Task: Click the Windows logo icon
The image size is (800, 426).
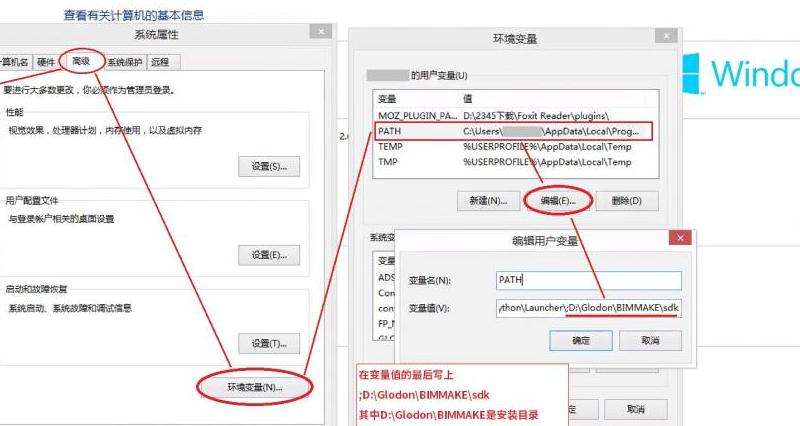Action: (691, 73)
